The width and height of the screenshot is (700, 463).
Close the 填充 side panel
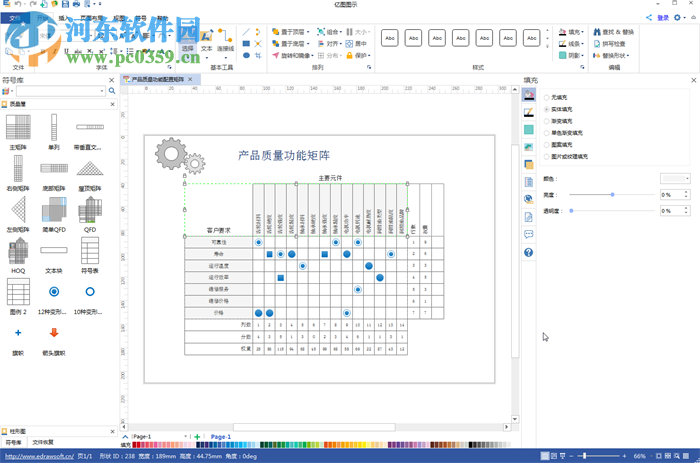[x=694, y=80]
